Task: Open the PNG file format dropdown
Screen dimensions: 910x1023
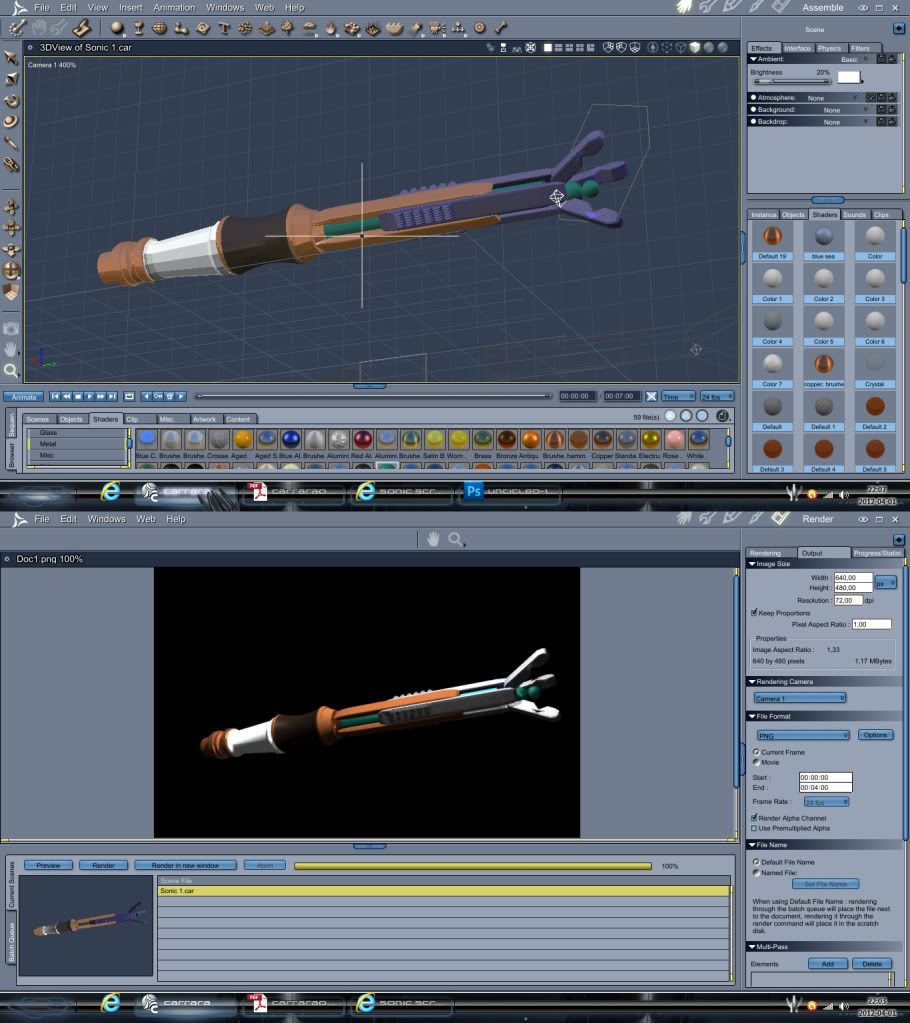Action: [x=802, y=735]
